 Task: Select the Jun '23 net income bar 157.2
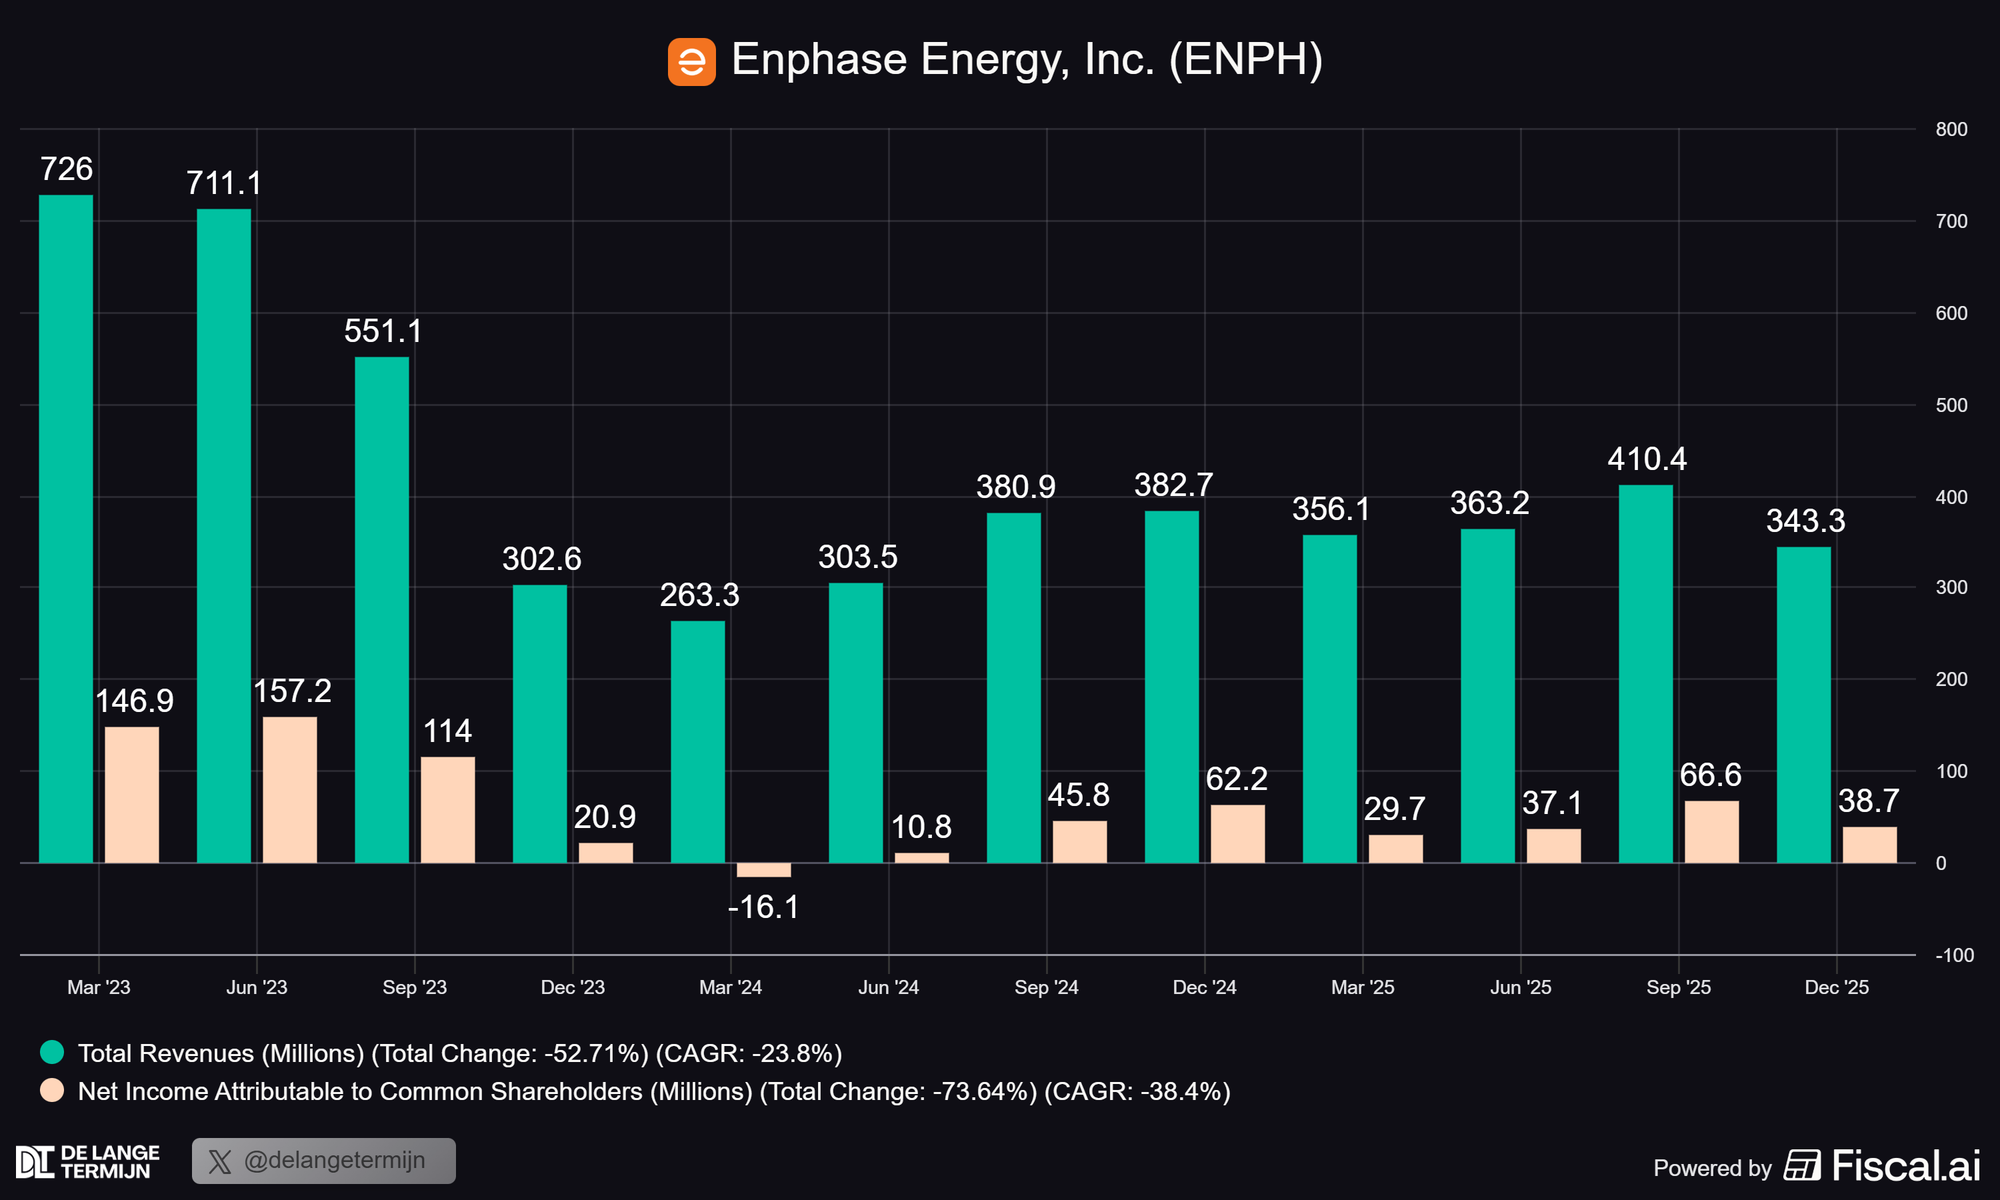pyautogui.click(x=290, y=789)
